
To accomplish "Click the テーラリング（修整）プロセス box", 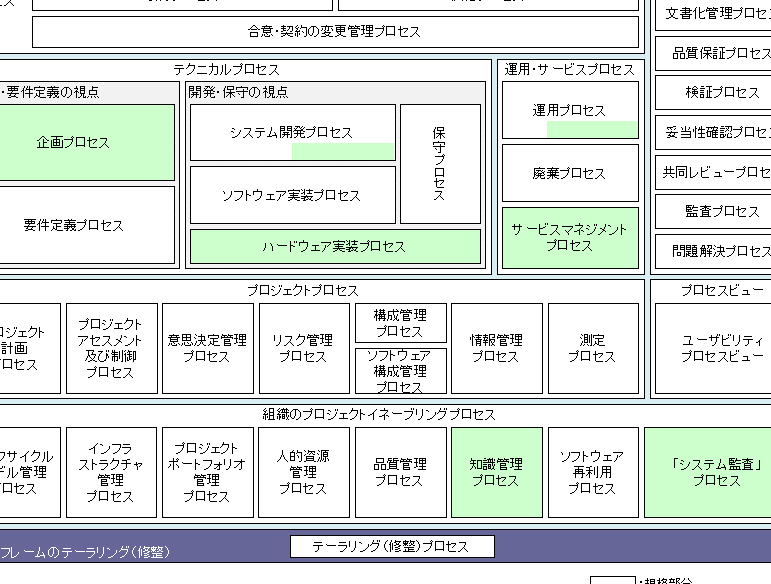I will [392, 547].
